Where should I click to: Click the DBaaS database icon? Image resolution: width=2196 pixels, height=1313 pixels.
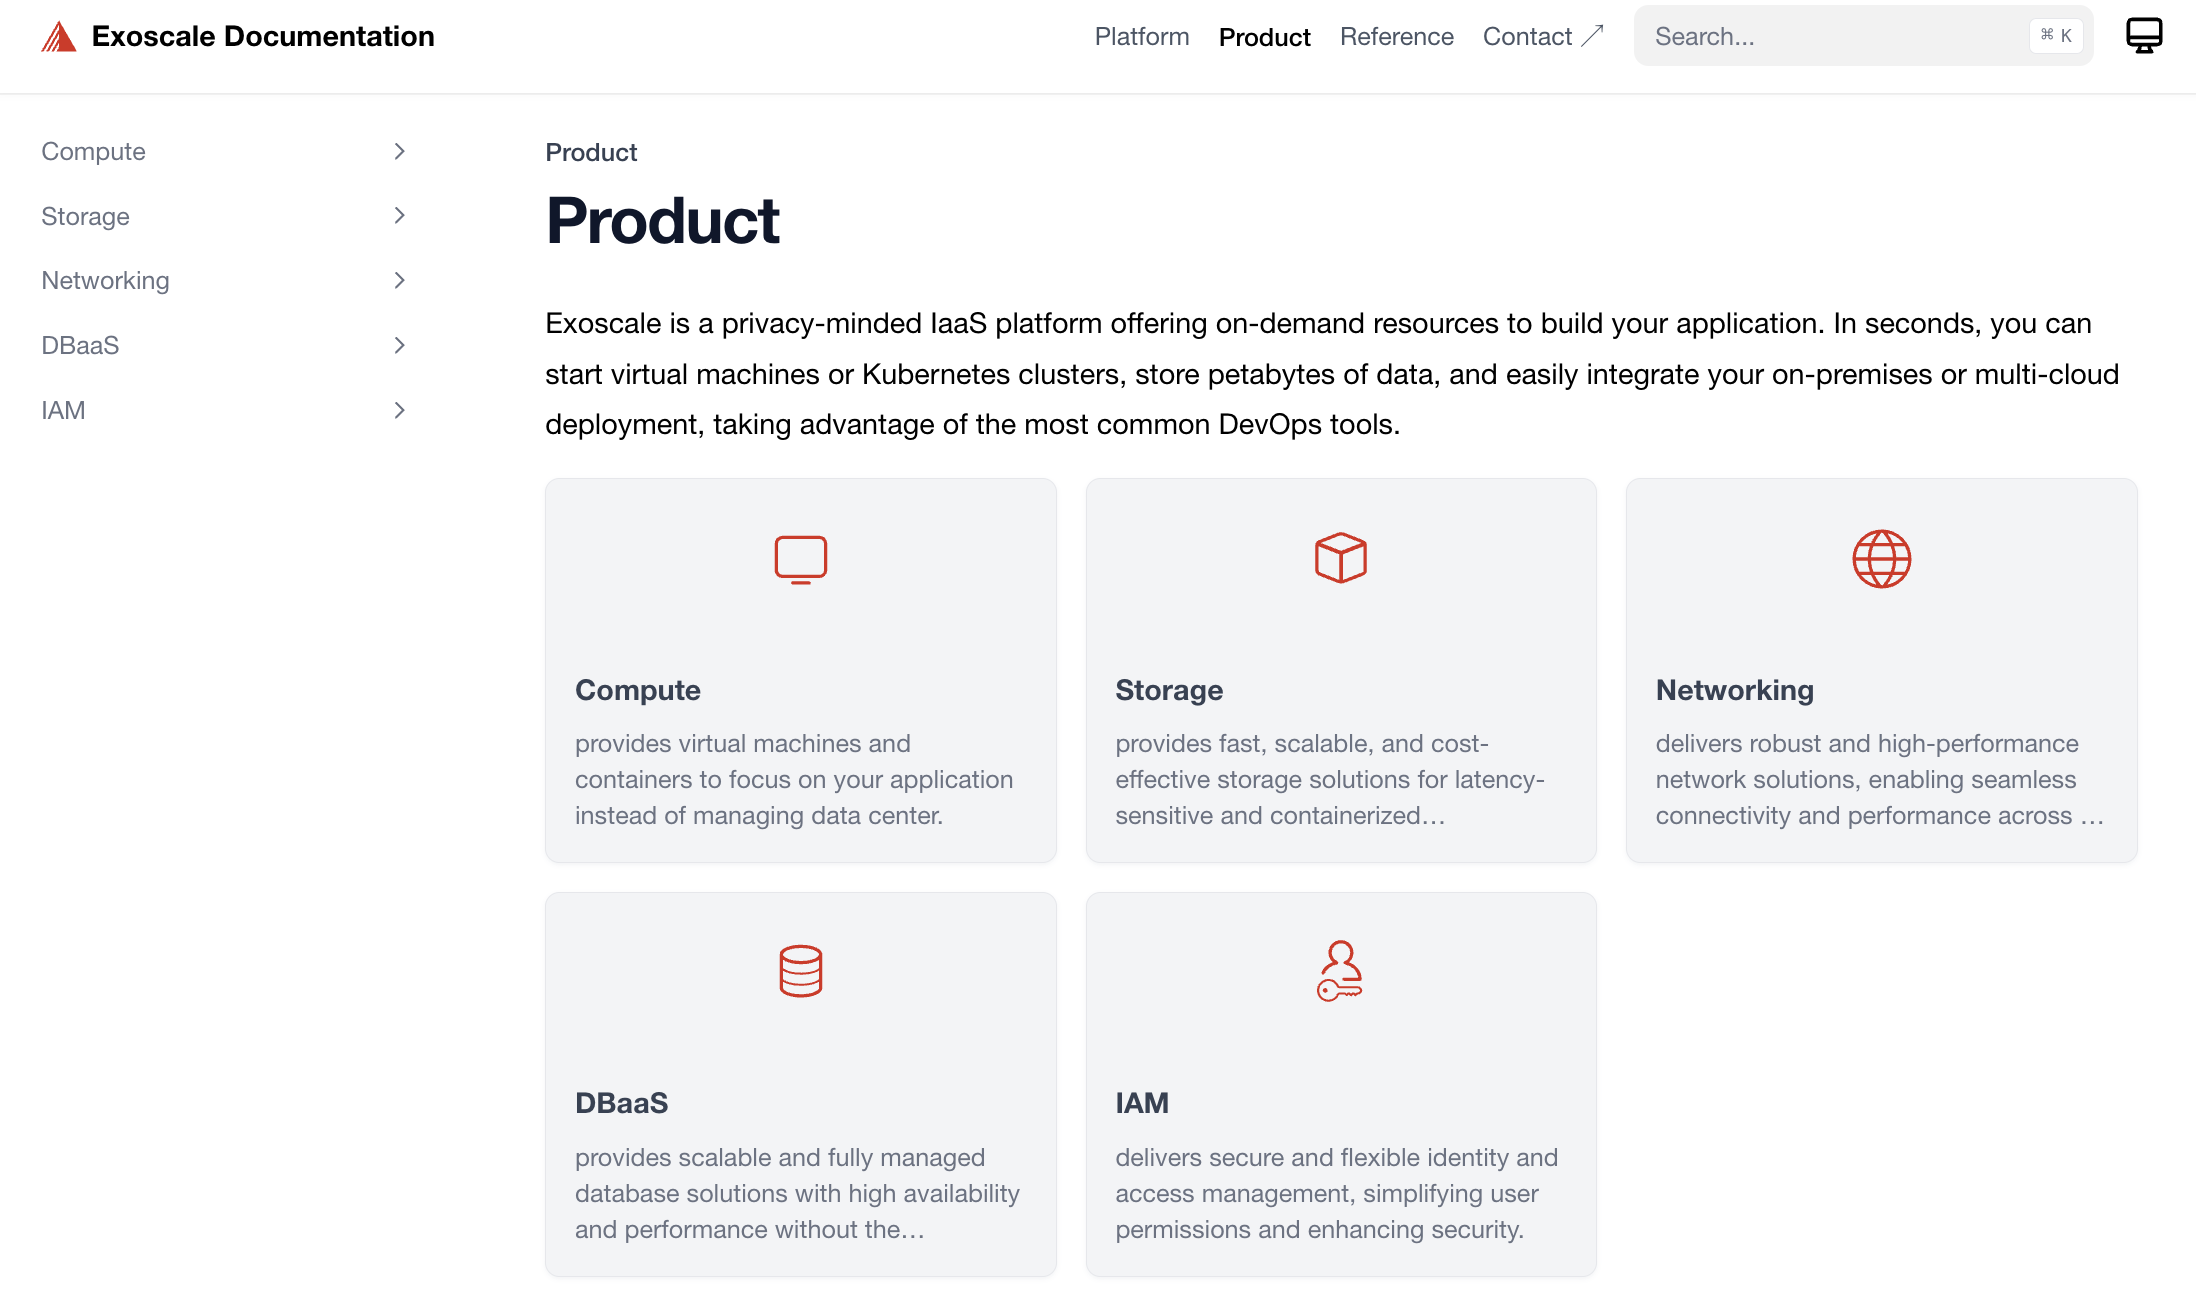800,971
